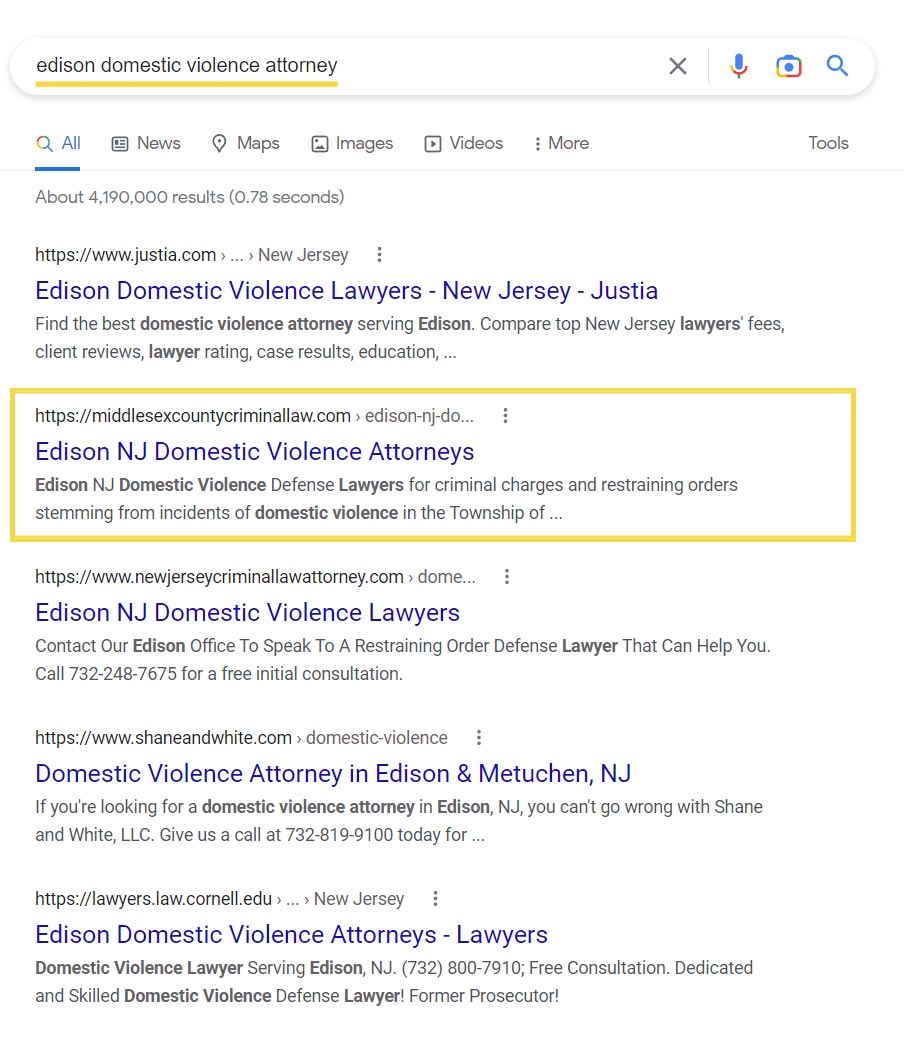Open Edison Domestic Violence Lawyers - New Jersey - Justia
Image resolution: width=904 pixels, height=1043 pixels.
347,291
